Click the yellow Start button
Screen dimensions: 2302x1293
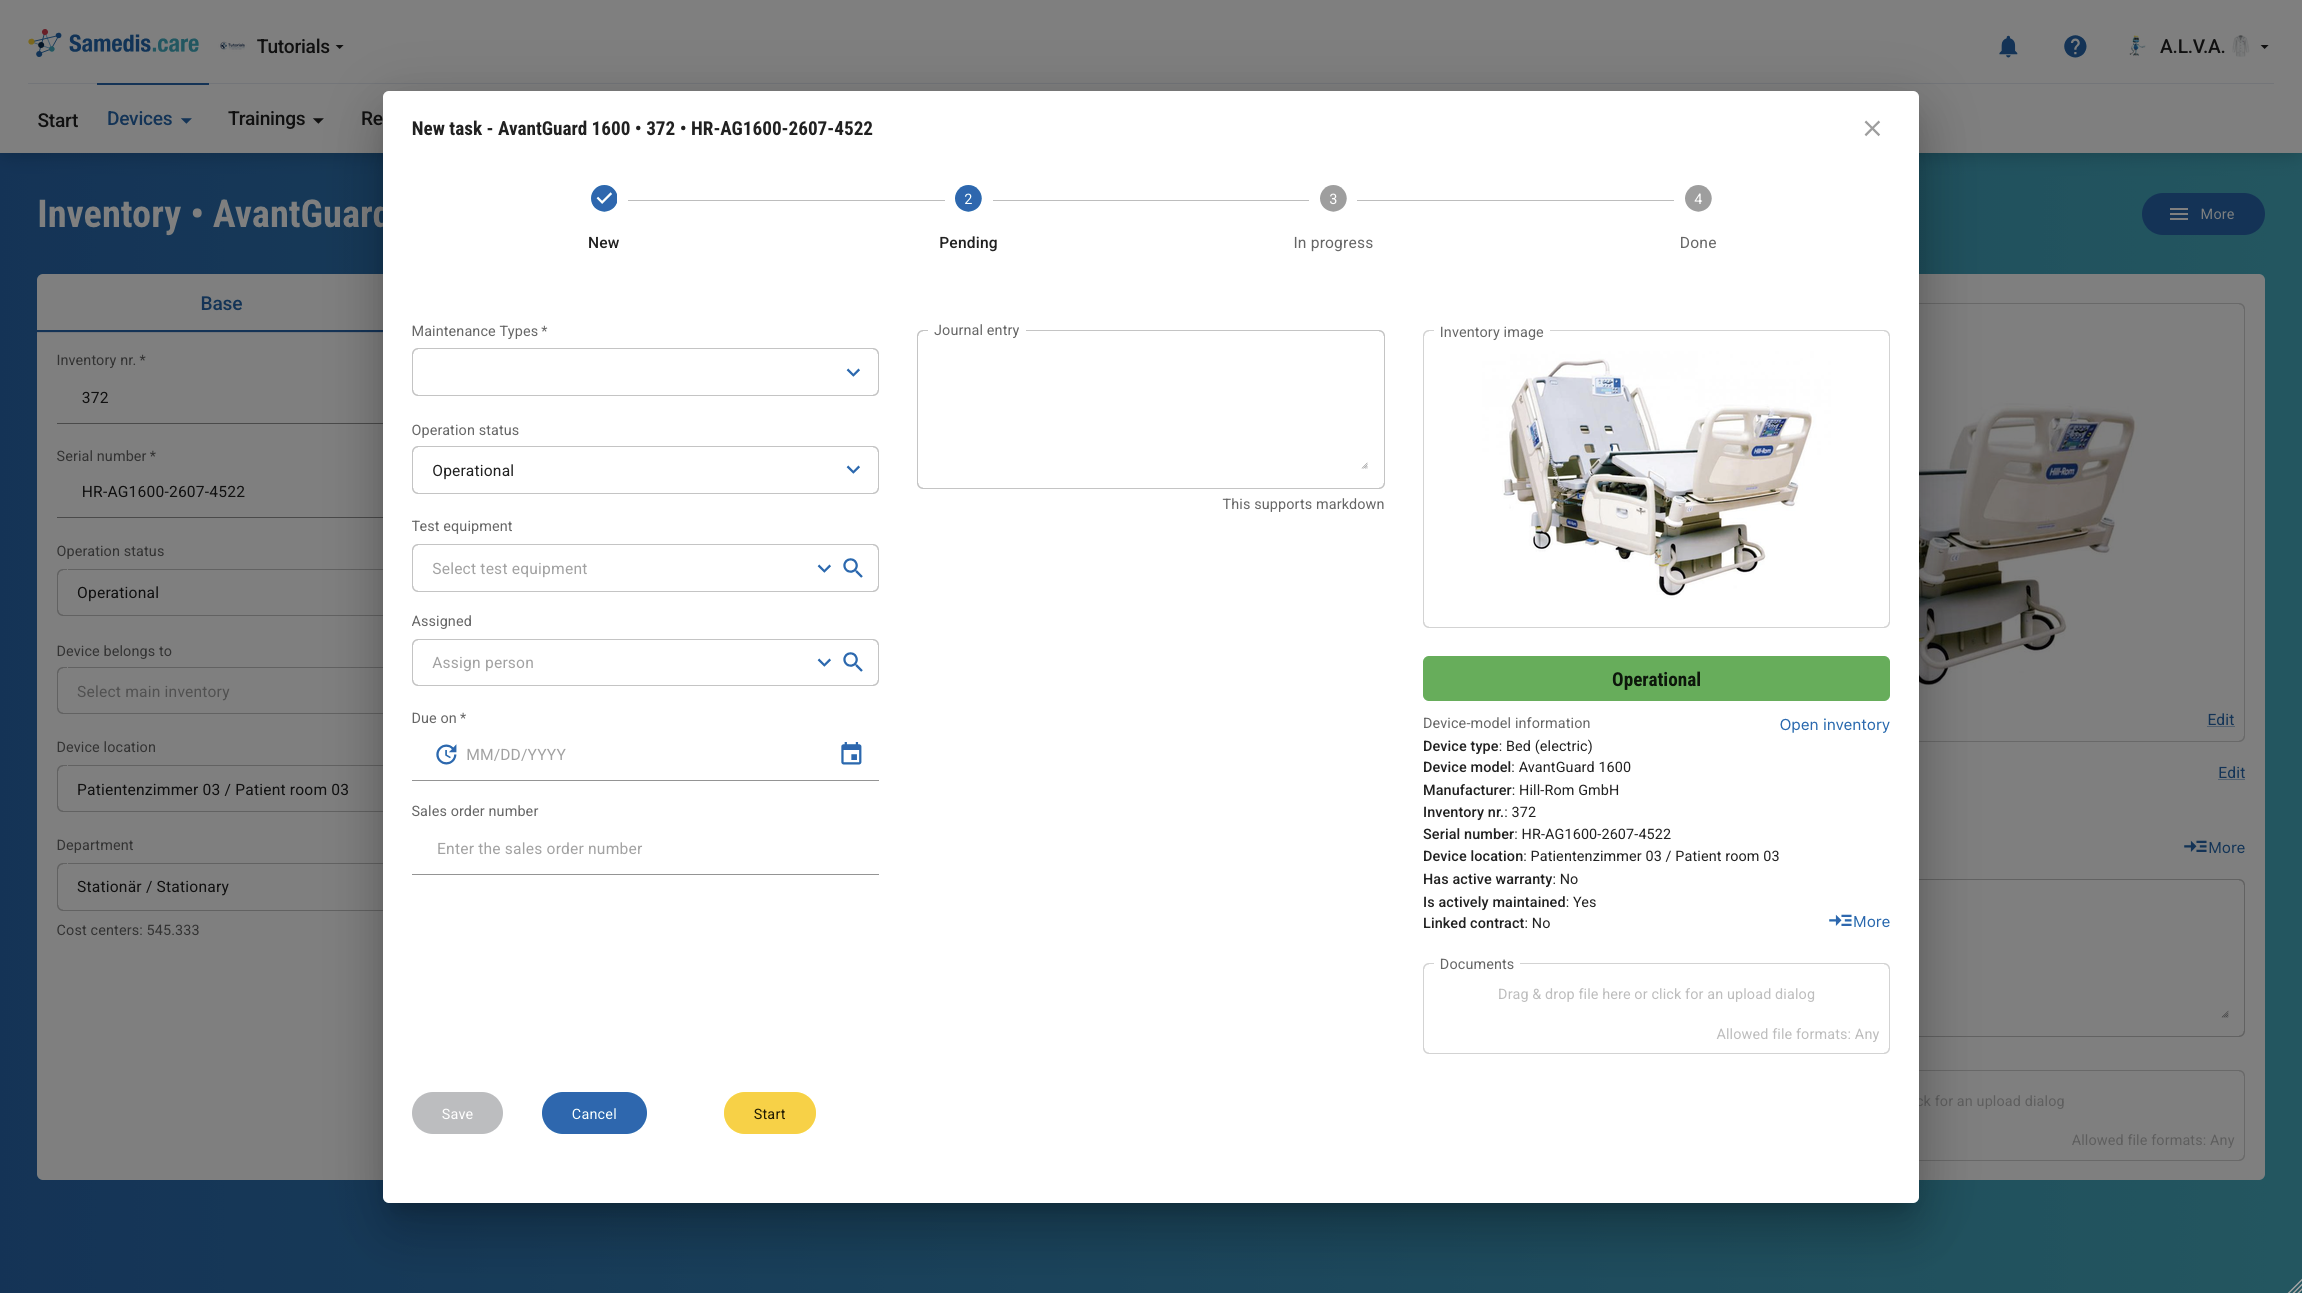pyautogui.click(x=770, y=1113)
